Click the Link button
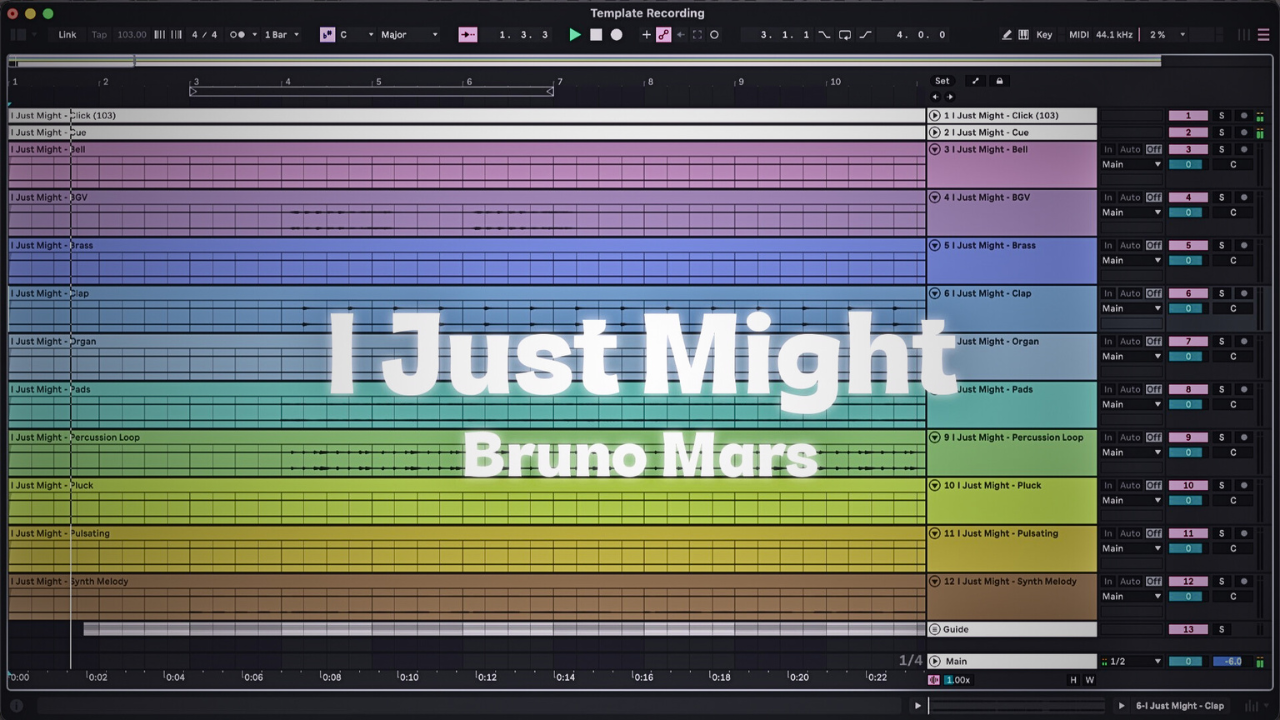 67,35
